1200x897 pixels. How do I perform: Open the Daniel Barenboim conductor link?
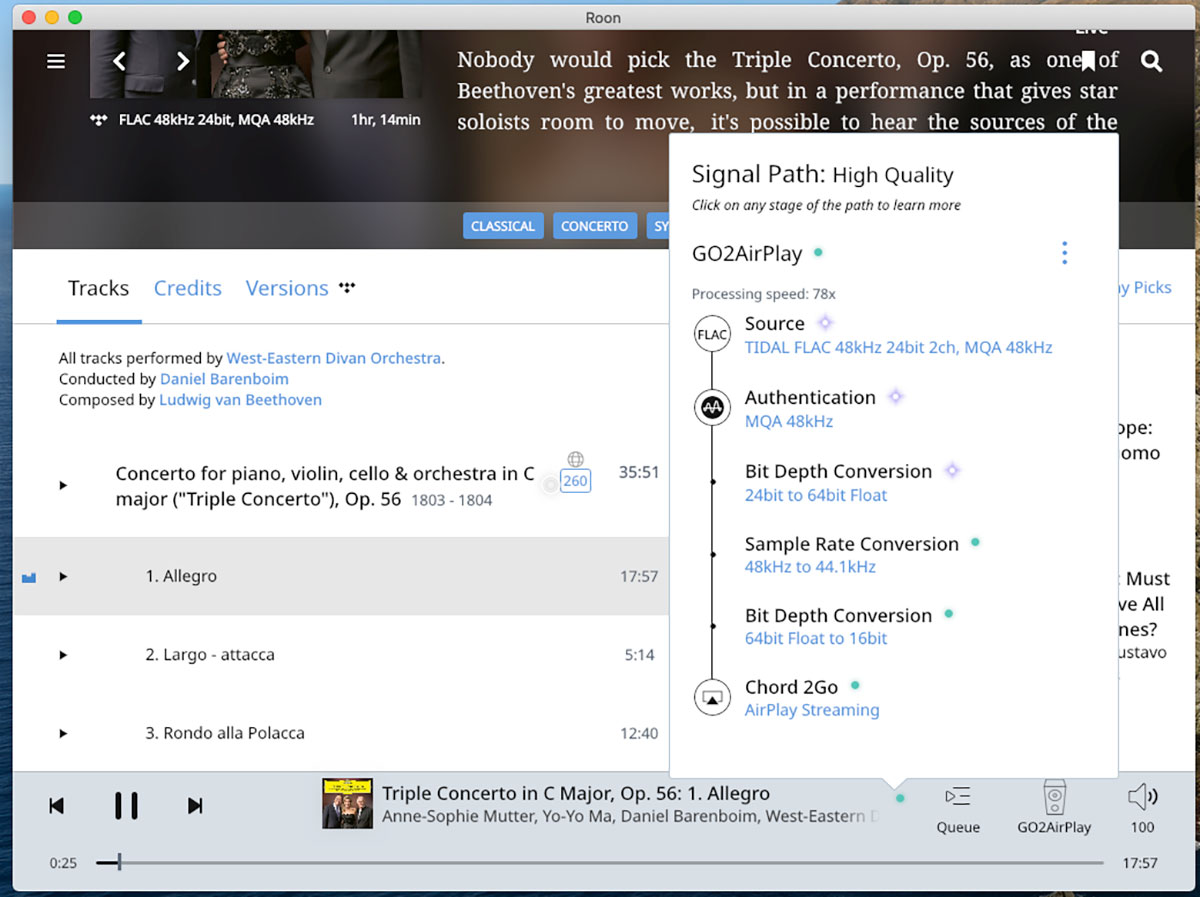[224, 379]
